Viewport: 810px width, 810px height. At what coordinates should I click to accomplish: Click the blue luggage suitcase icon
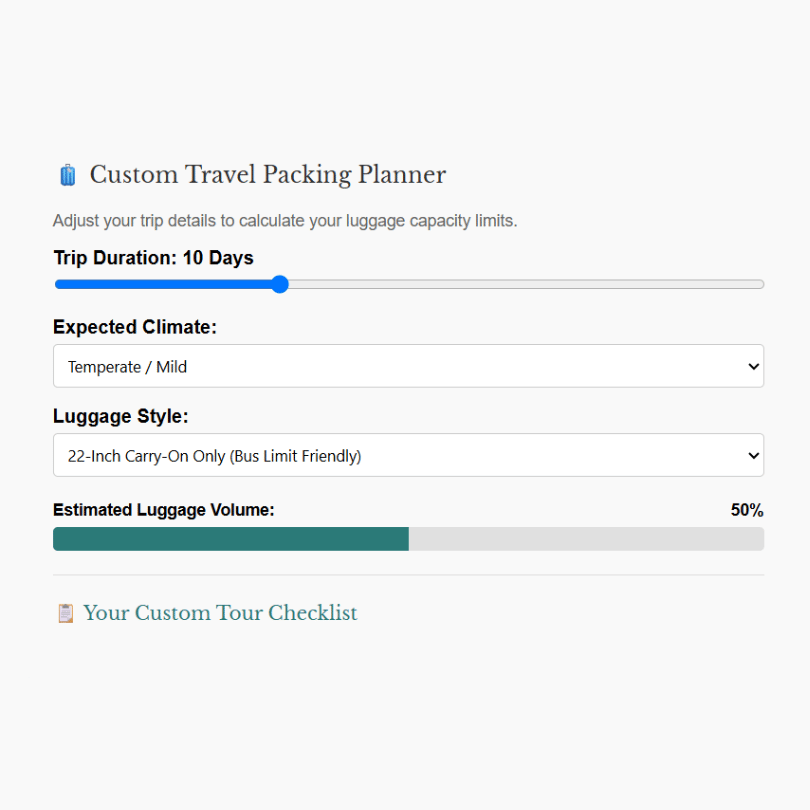pyautogui.click(x=68, y=175)
